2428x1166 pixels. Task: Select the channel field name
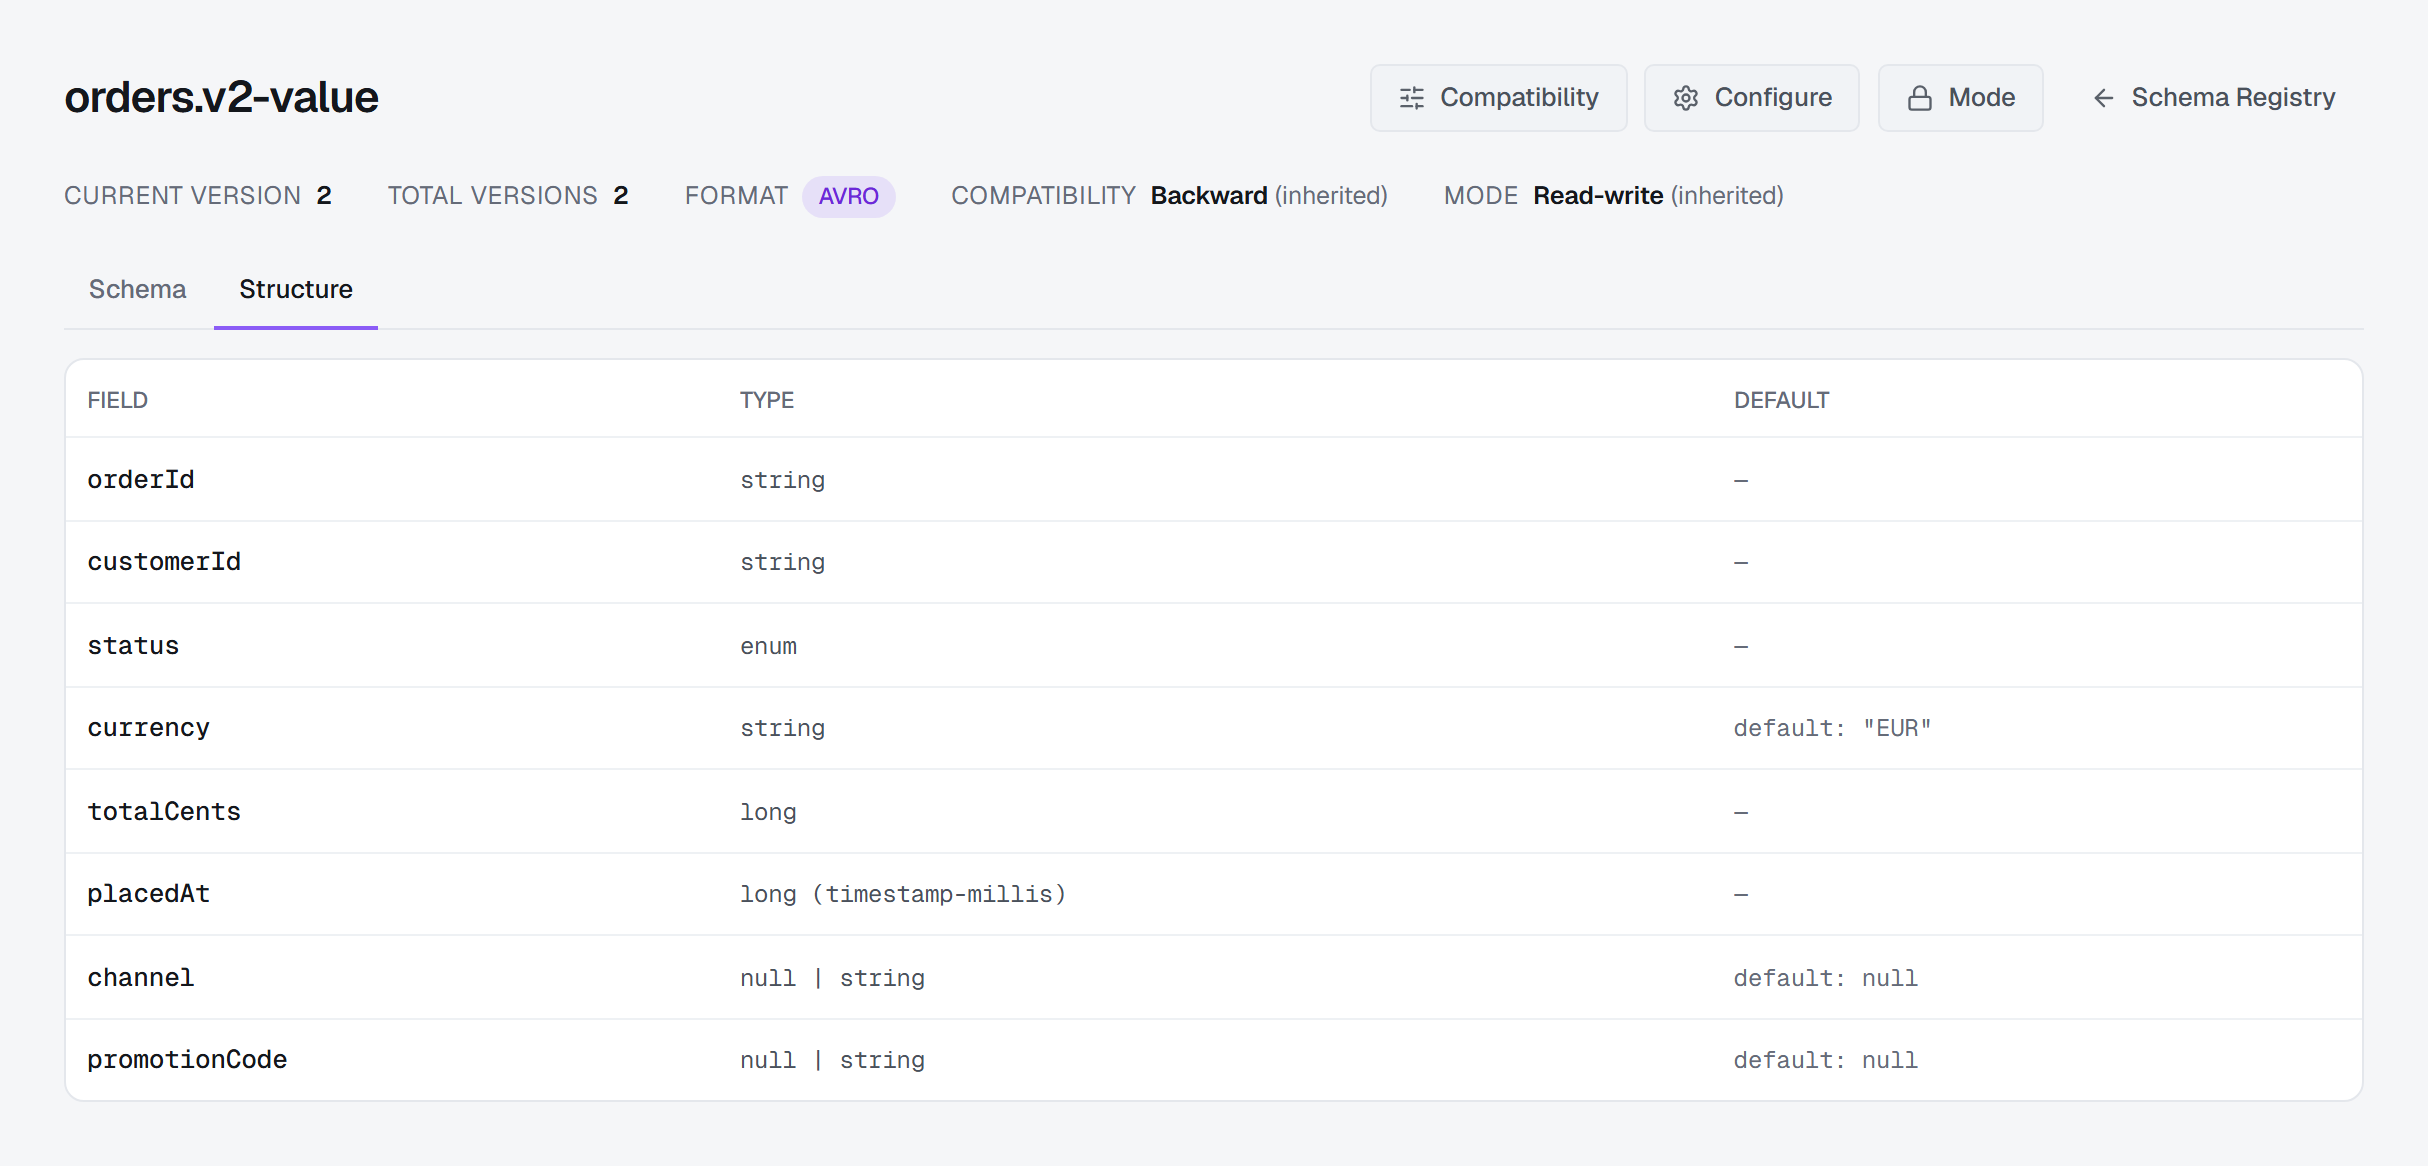[x=141, y=978]
